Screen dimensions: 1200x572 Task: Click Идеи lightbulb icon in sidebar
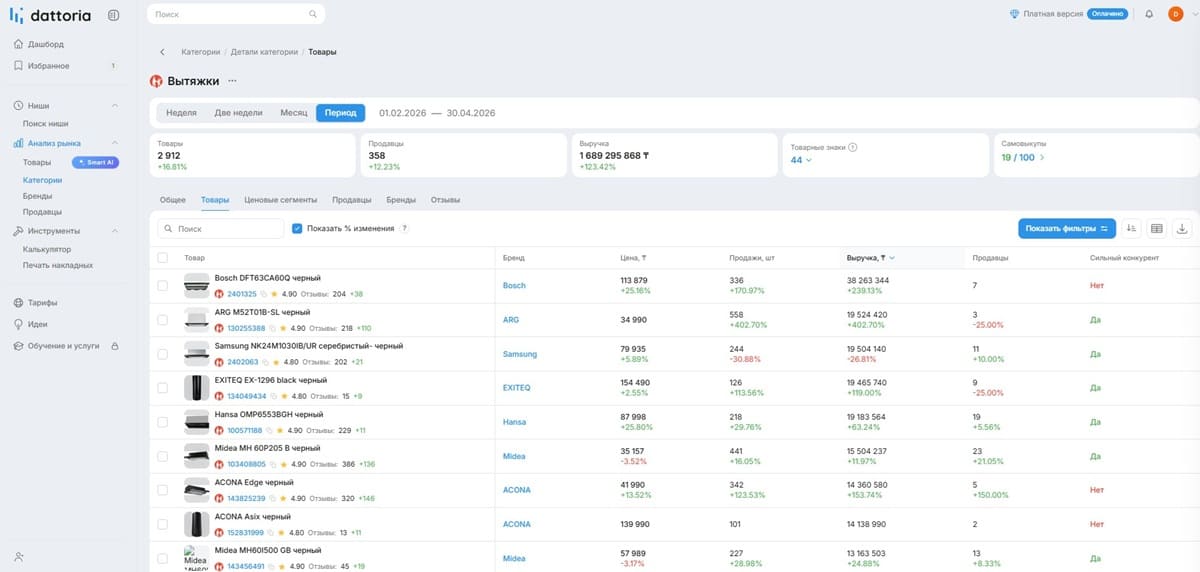[19, 324]
